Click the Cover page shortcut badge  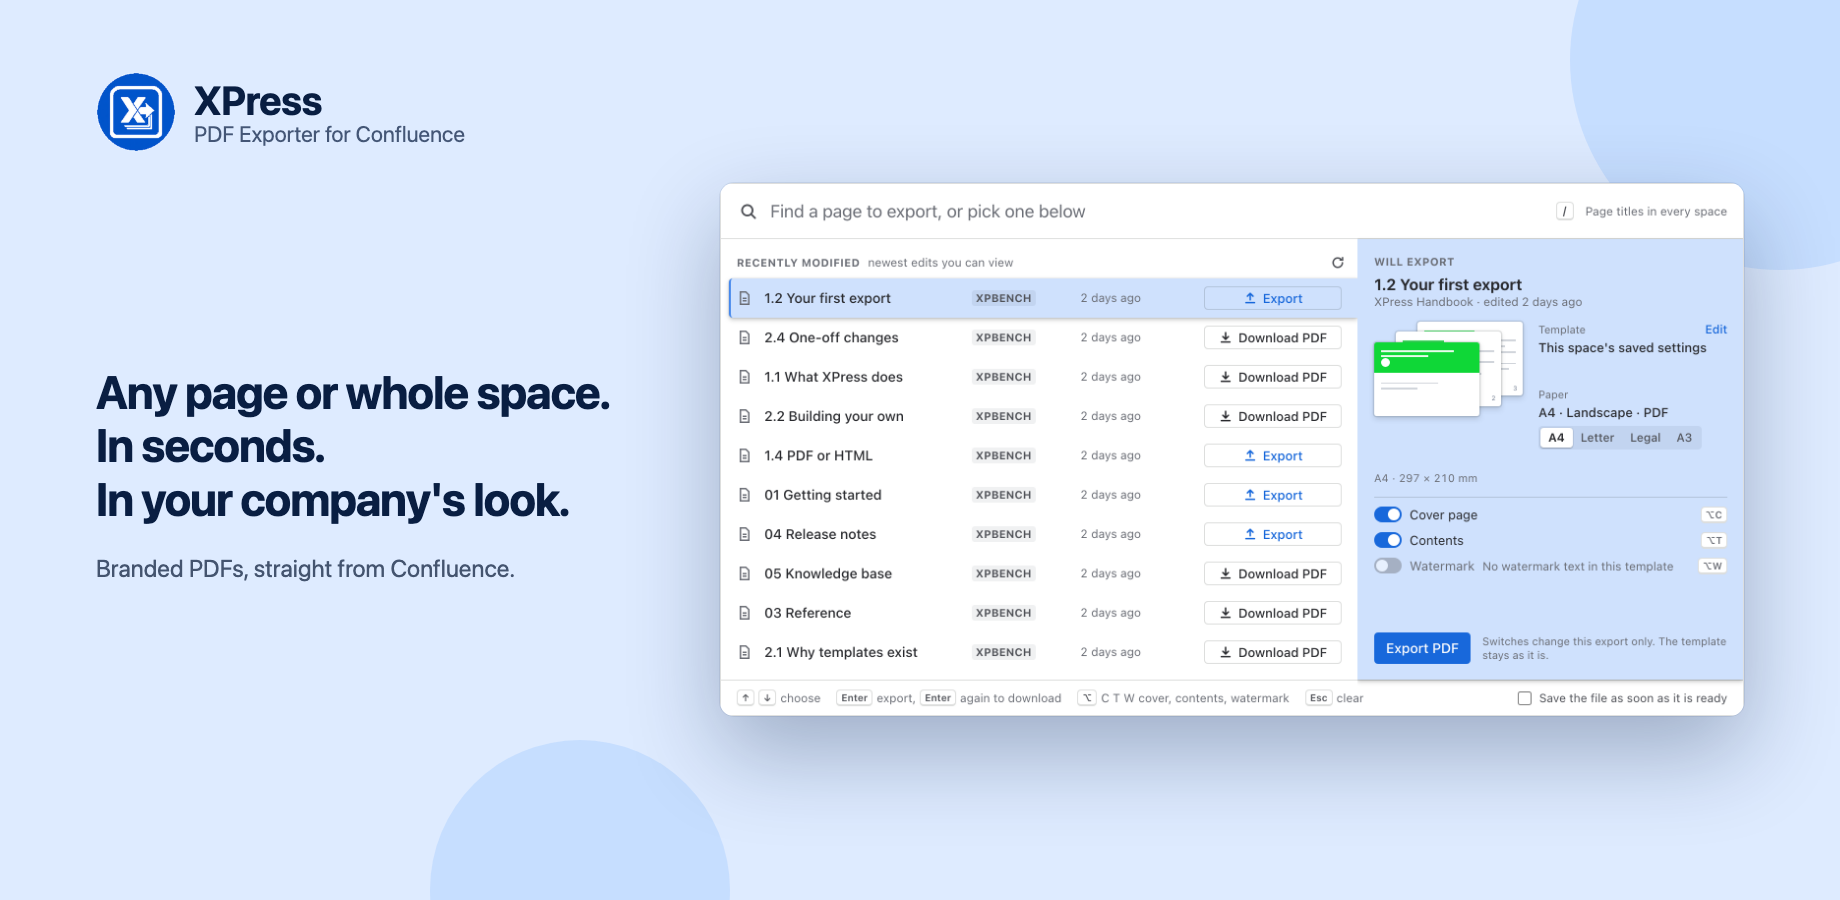point(1714,515)
